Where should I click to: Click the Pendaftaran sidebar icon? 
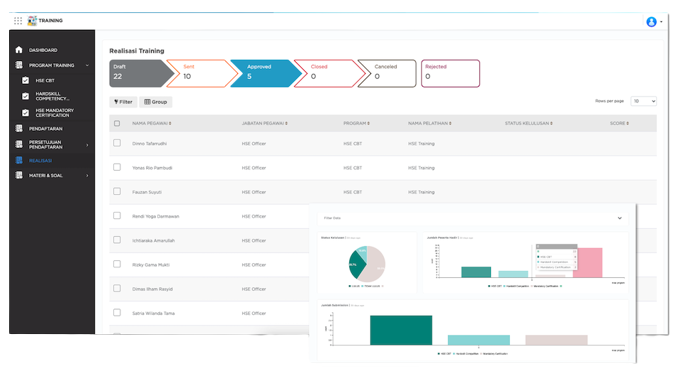point(19,128)
